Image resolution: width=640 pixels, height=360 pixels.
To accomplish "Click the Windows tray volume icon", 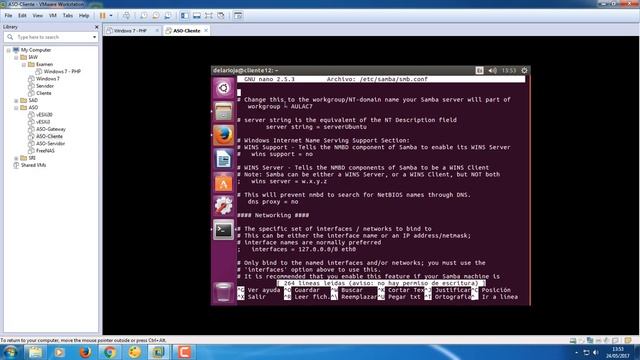I will [596, 352].
